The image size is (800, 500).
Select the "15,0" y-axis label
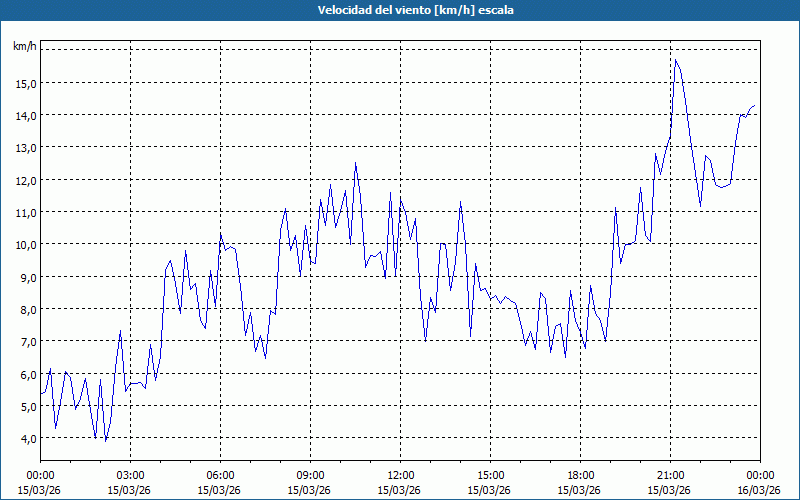[26, 84]
